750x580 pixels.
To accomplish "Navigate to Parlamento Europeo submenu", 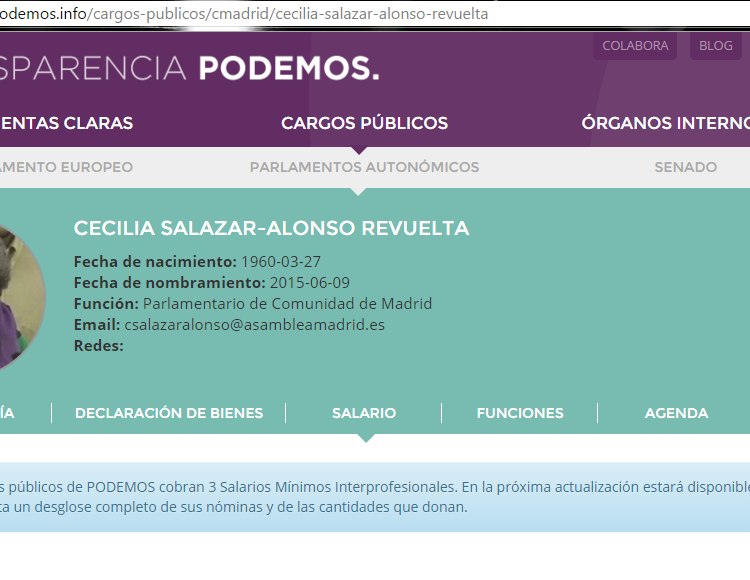I will [x=66, y=167].
